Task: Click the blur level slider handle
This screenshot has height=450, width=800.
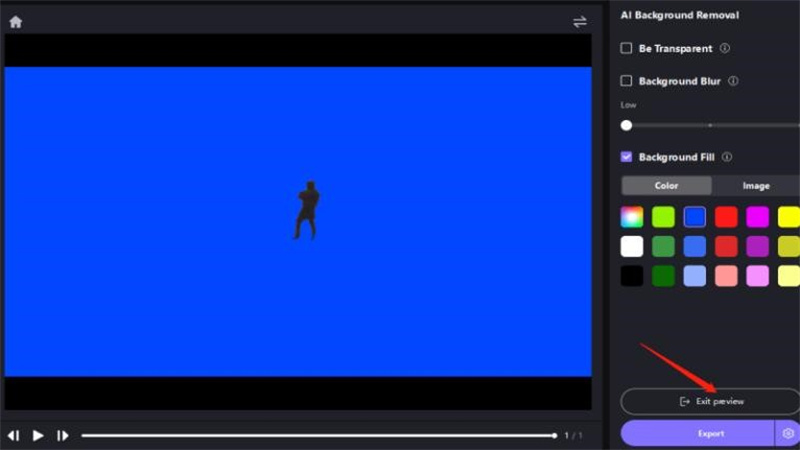Action: [627, 126]
